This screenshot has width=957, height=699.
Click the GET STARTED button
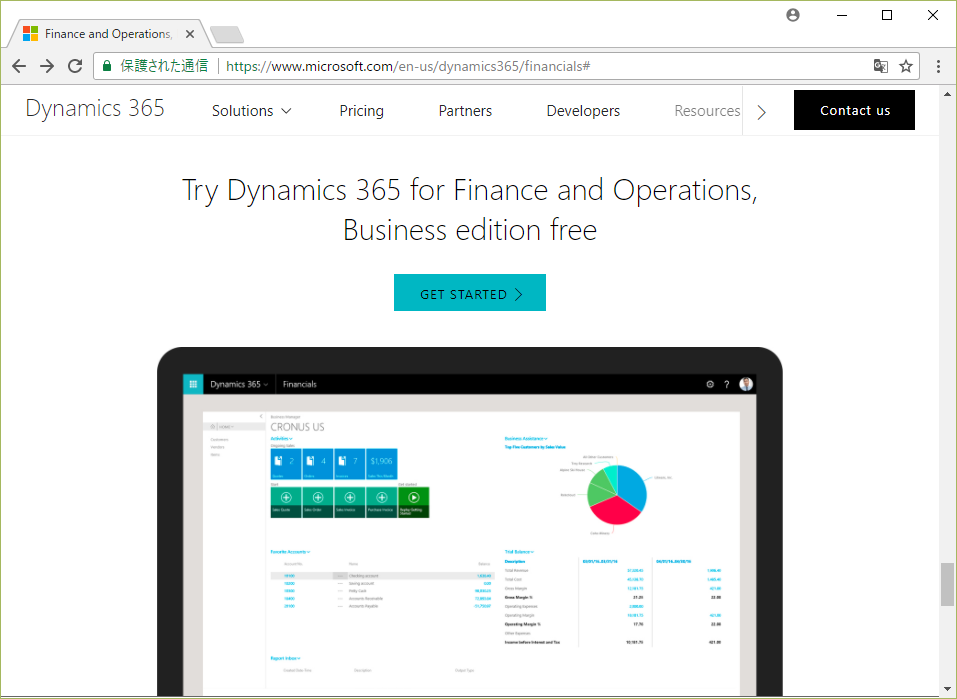(x=470, y=292)
